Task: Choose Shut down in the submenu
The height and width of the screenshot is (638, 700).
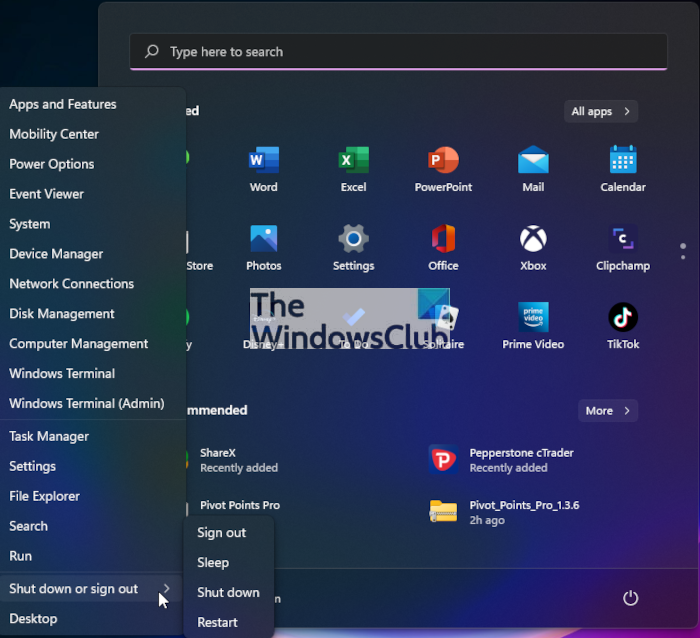Action: [229, 592]
